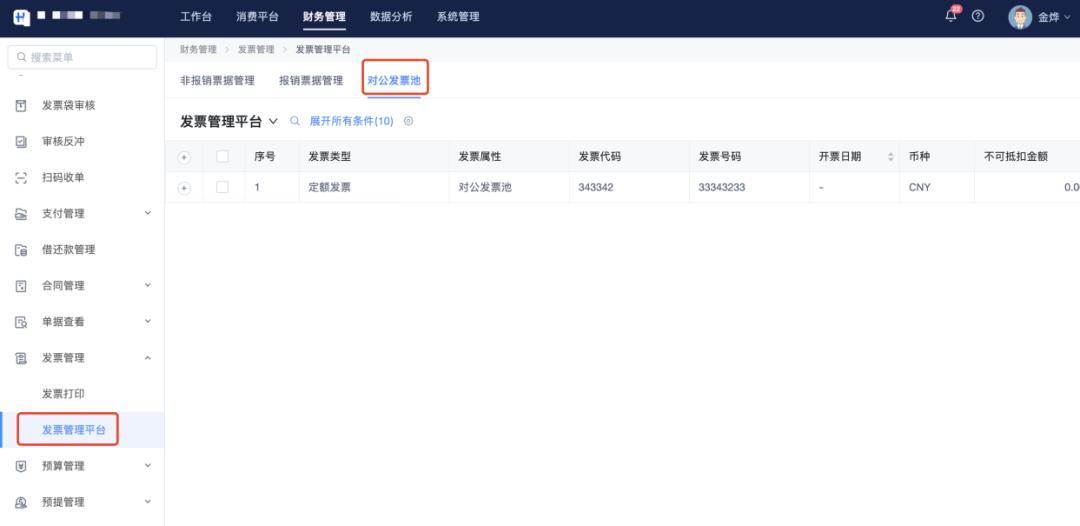
Task: Expand the 支付管理 menu chevron
Action: 147,213
